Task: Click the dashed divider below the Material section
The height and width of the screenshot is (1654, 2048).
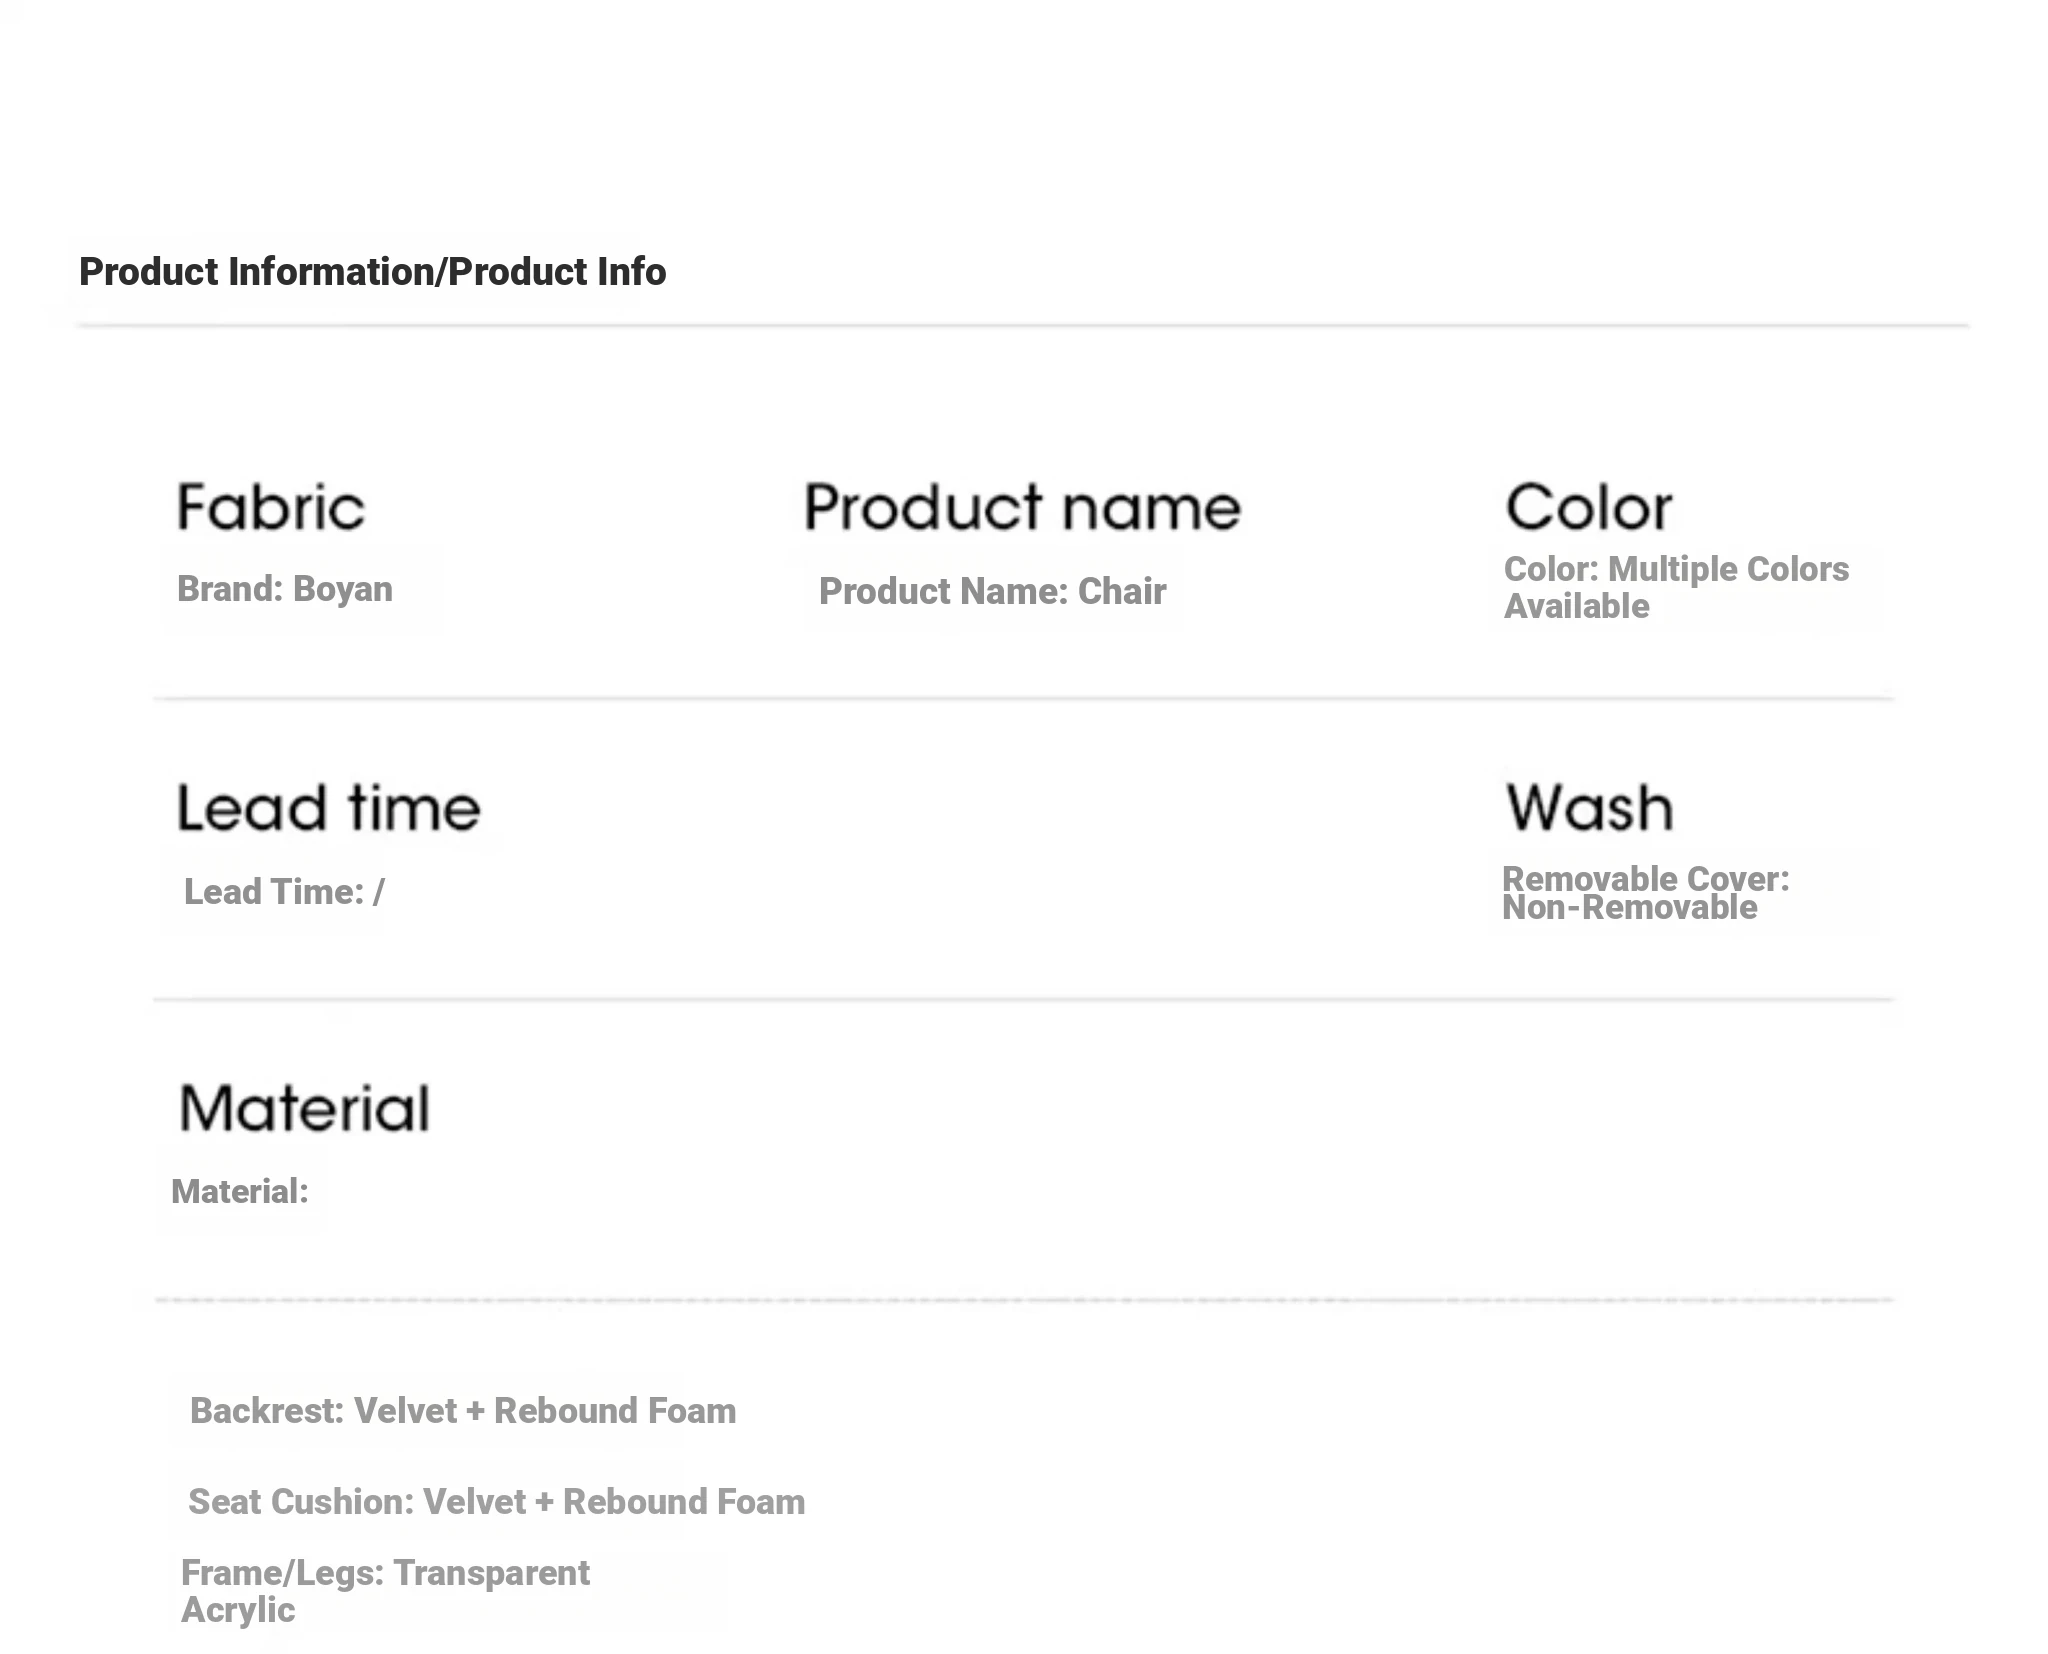Action: pos(1022,1300)
